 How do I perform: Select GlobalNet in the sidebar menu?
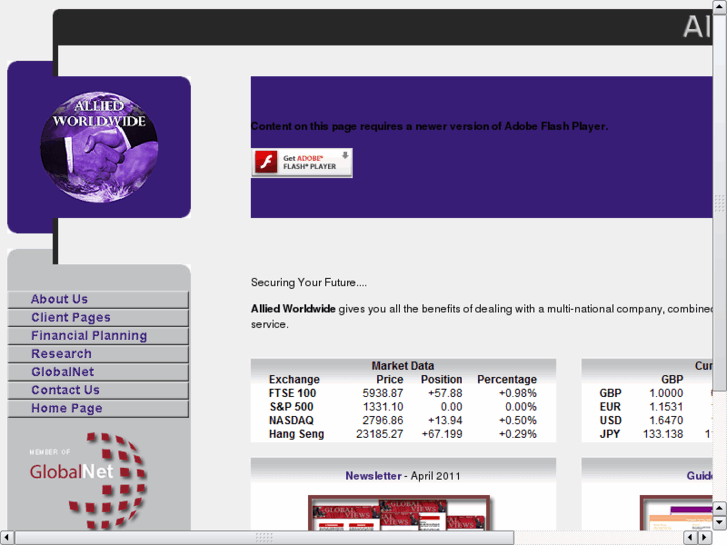98,372
